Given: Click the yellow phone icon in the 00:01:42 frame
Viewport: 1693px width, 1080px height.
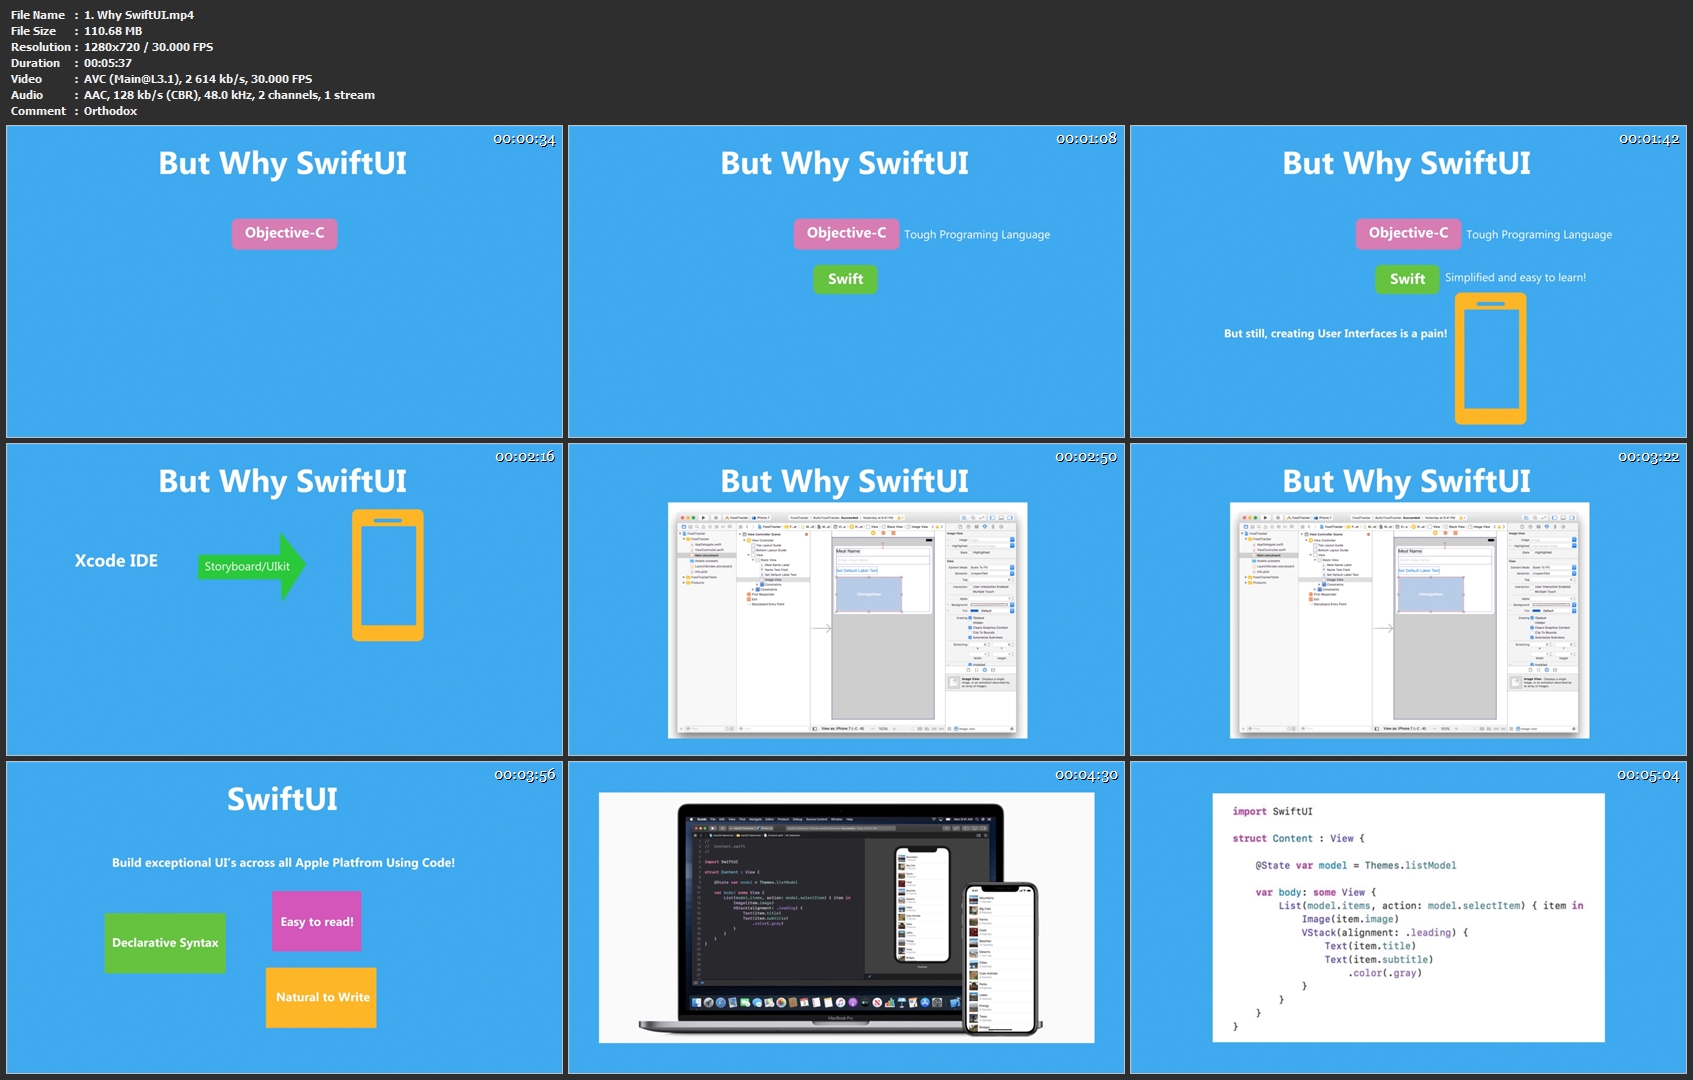Looking at the screenshot, I should [x=1490, y=358].
